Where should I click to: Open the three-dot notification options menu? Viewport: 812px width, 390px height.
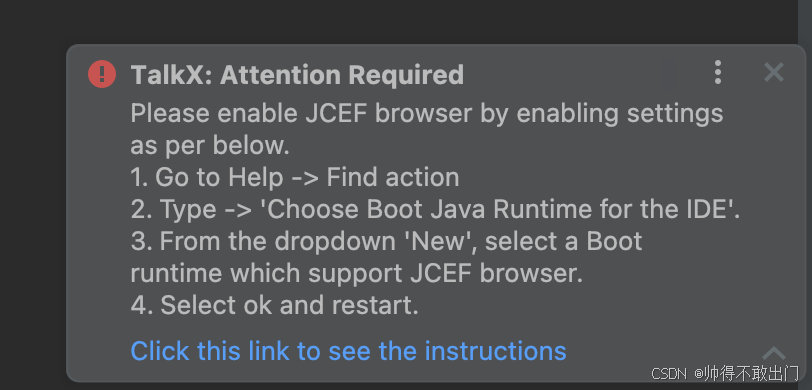718,73
